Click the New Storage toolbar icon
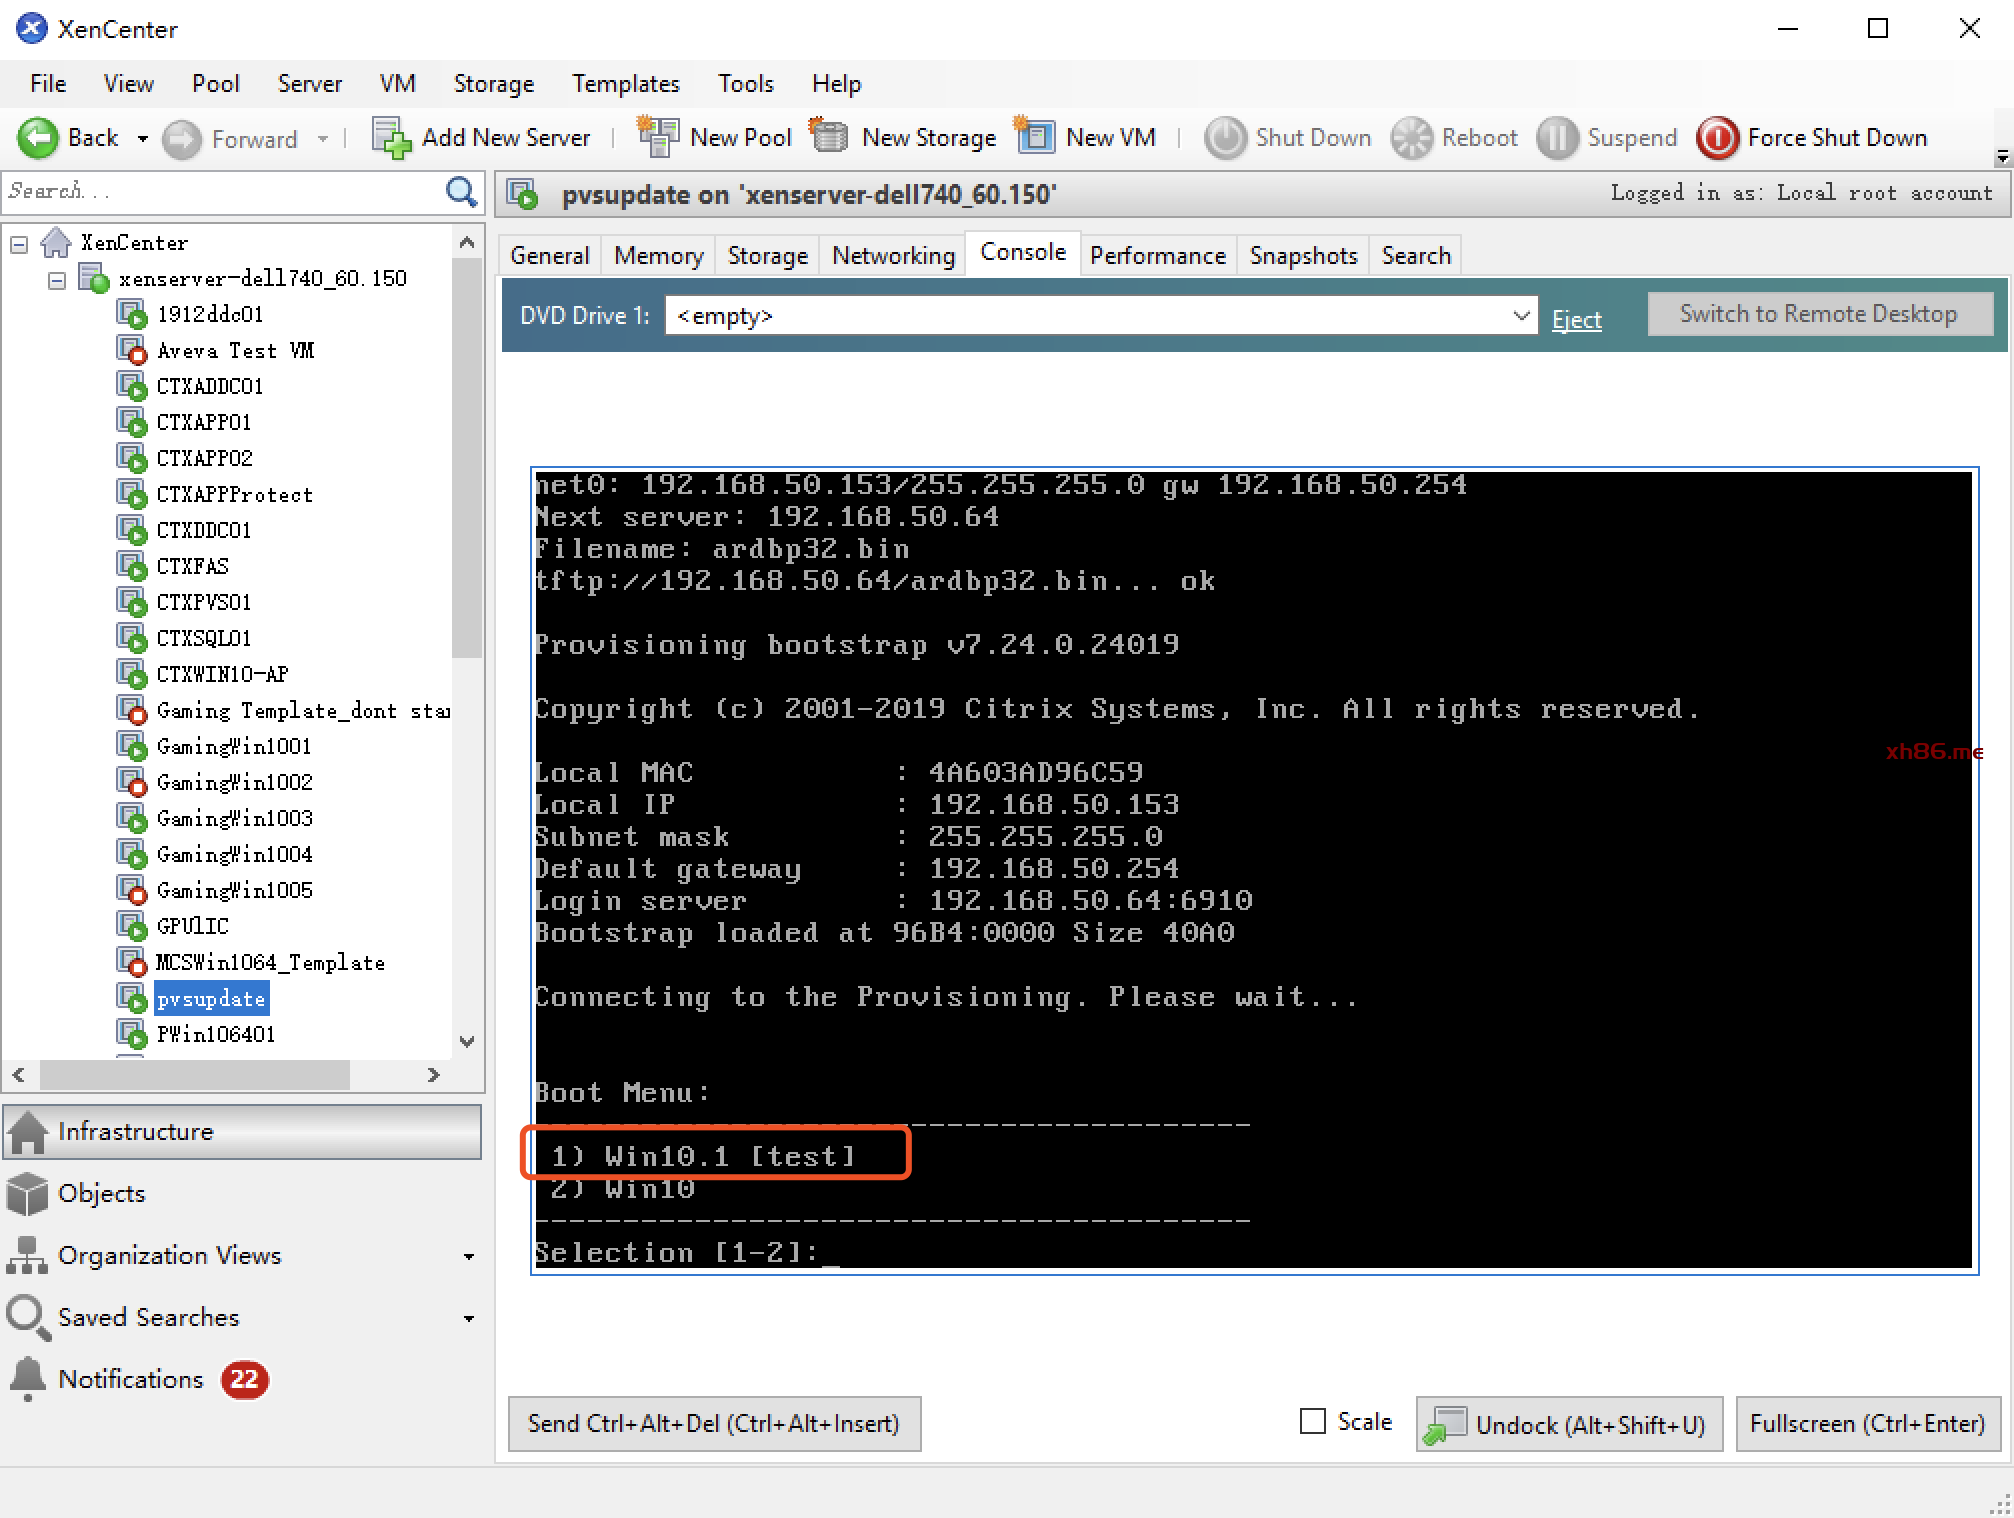The image size is (2014, 1518). click(828, 137)
